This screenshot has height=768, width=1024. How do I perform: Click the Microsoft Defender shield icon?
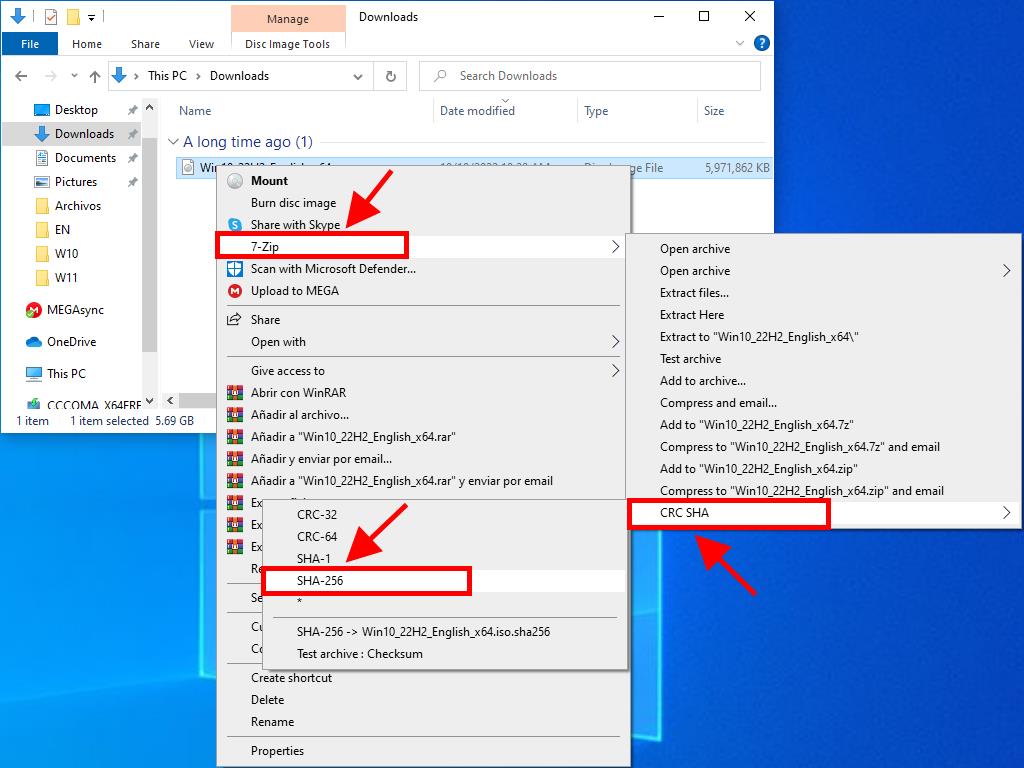[235, 269]
